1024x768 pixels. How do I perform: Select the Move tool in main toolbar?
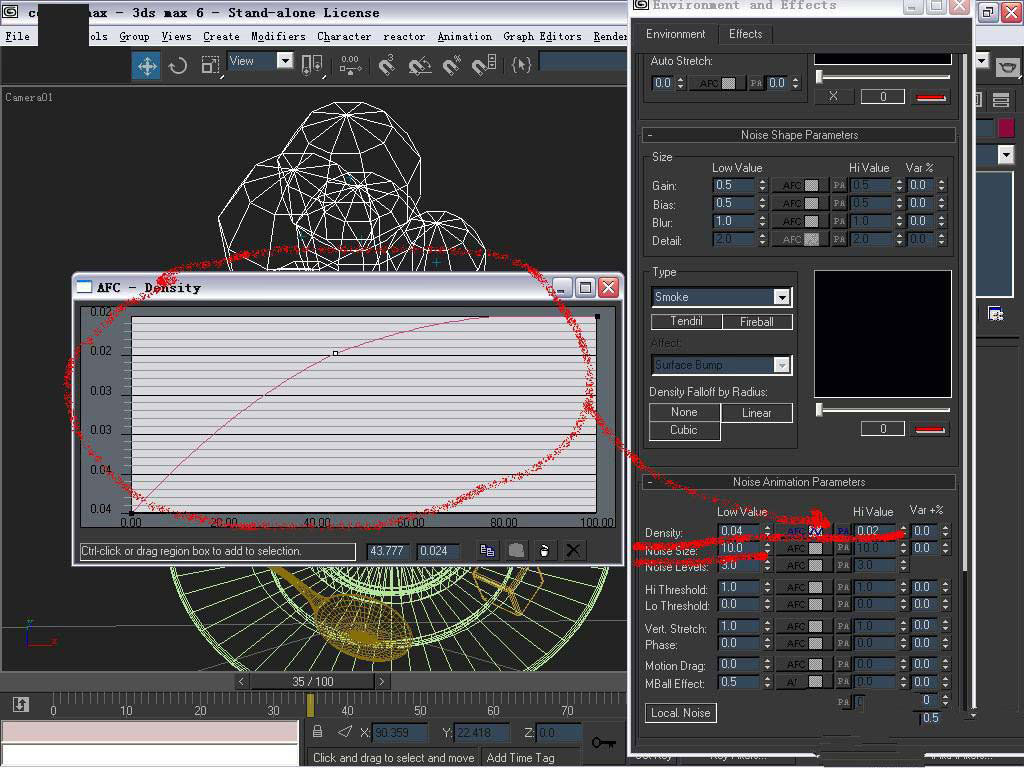pos(147,65)
